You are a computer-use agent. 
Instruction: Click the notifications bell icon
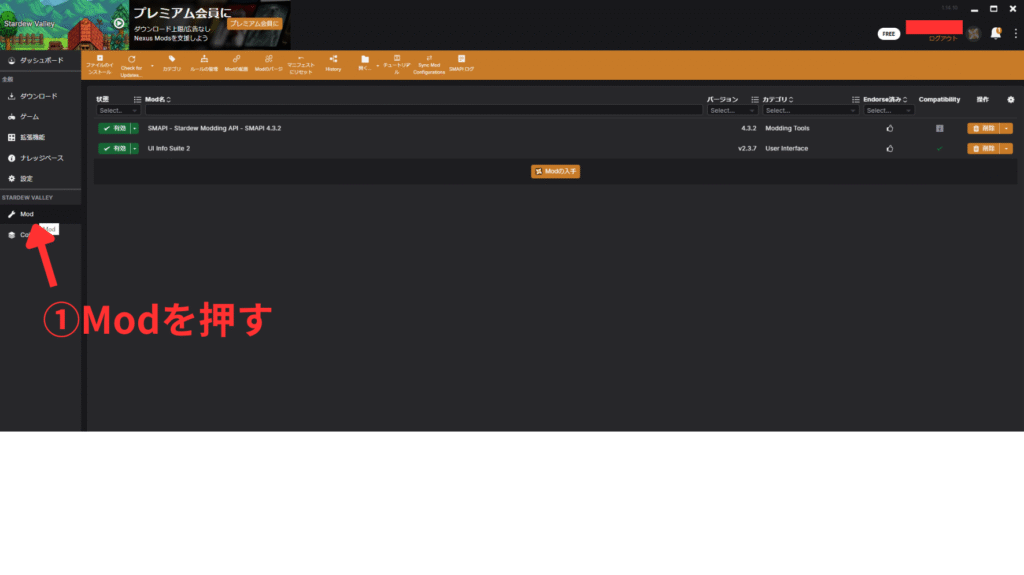(x=995, y=33)
